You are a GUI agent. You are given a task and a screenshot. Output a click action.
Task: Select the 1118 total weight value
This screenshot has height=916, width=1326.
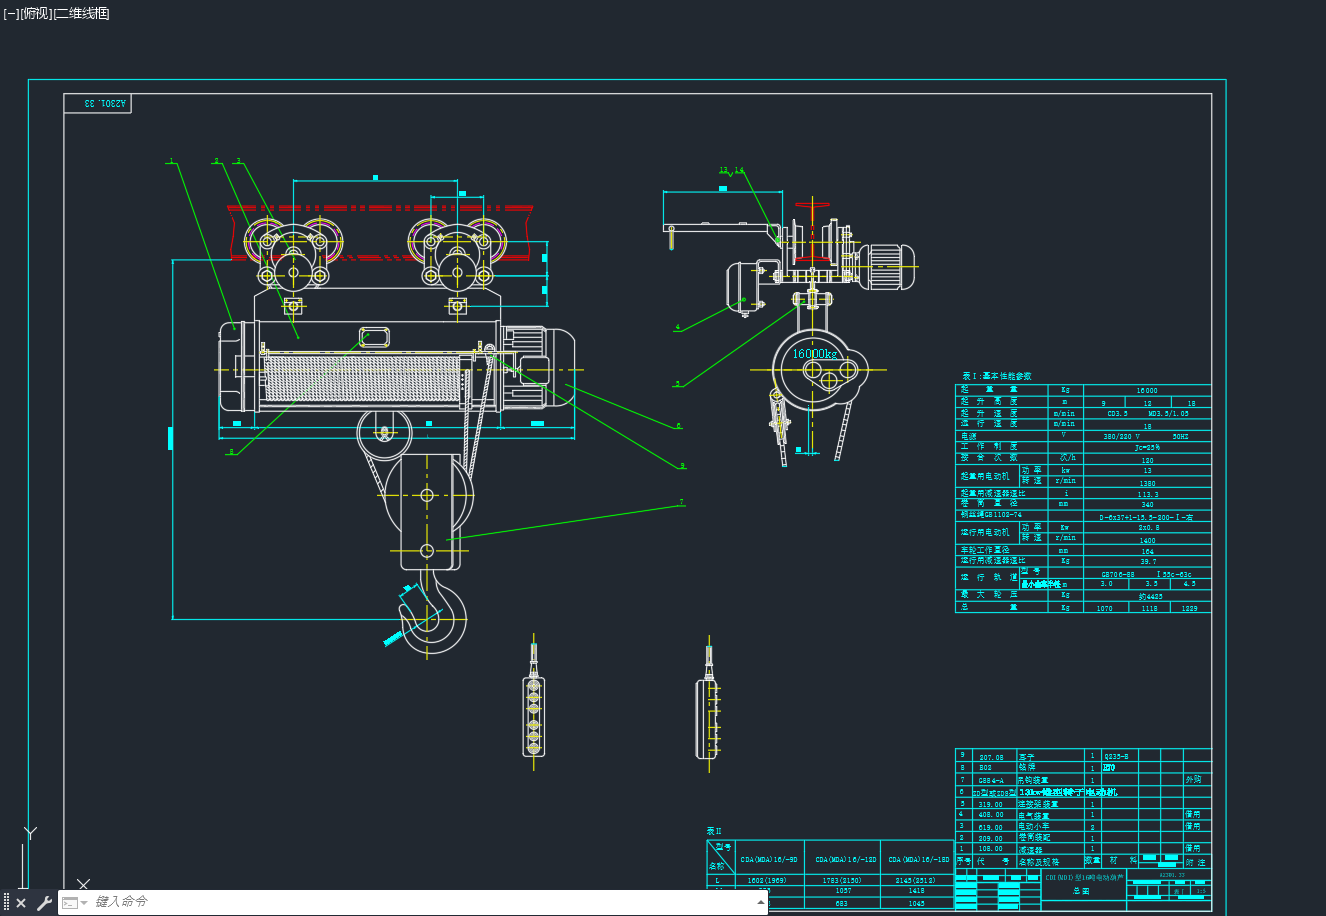[x=1149, y=608]
